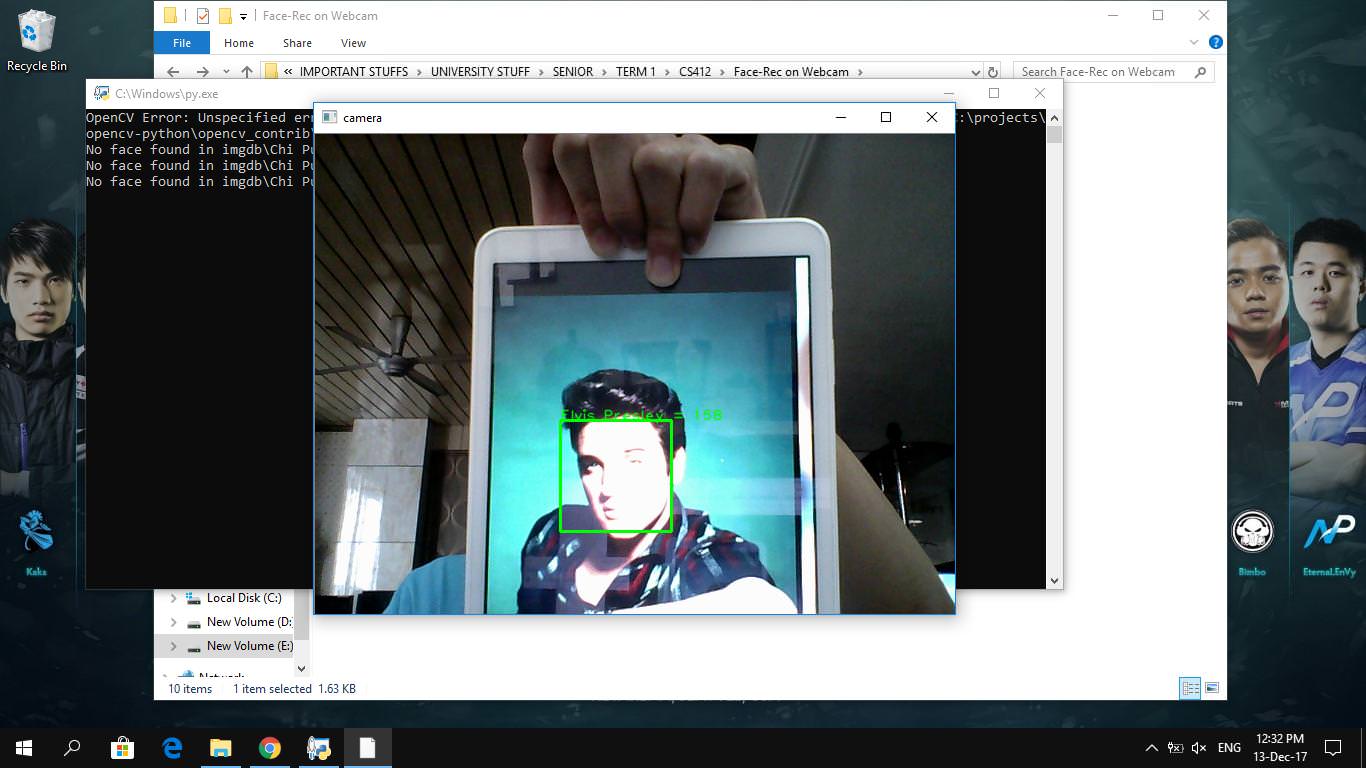Open File Explorer from taskbar
Viewport: 1366px width, 768px height.
tap(220, 748)
